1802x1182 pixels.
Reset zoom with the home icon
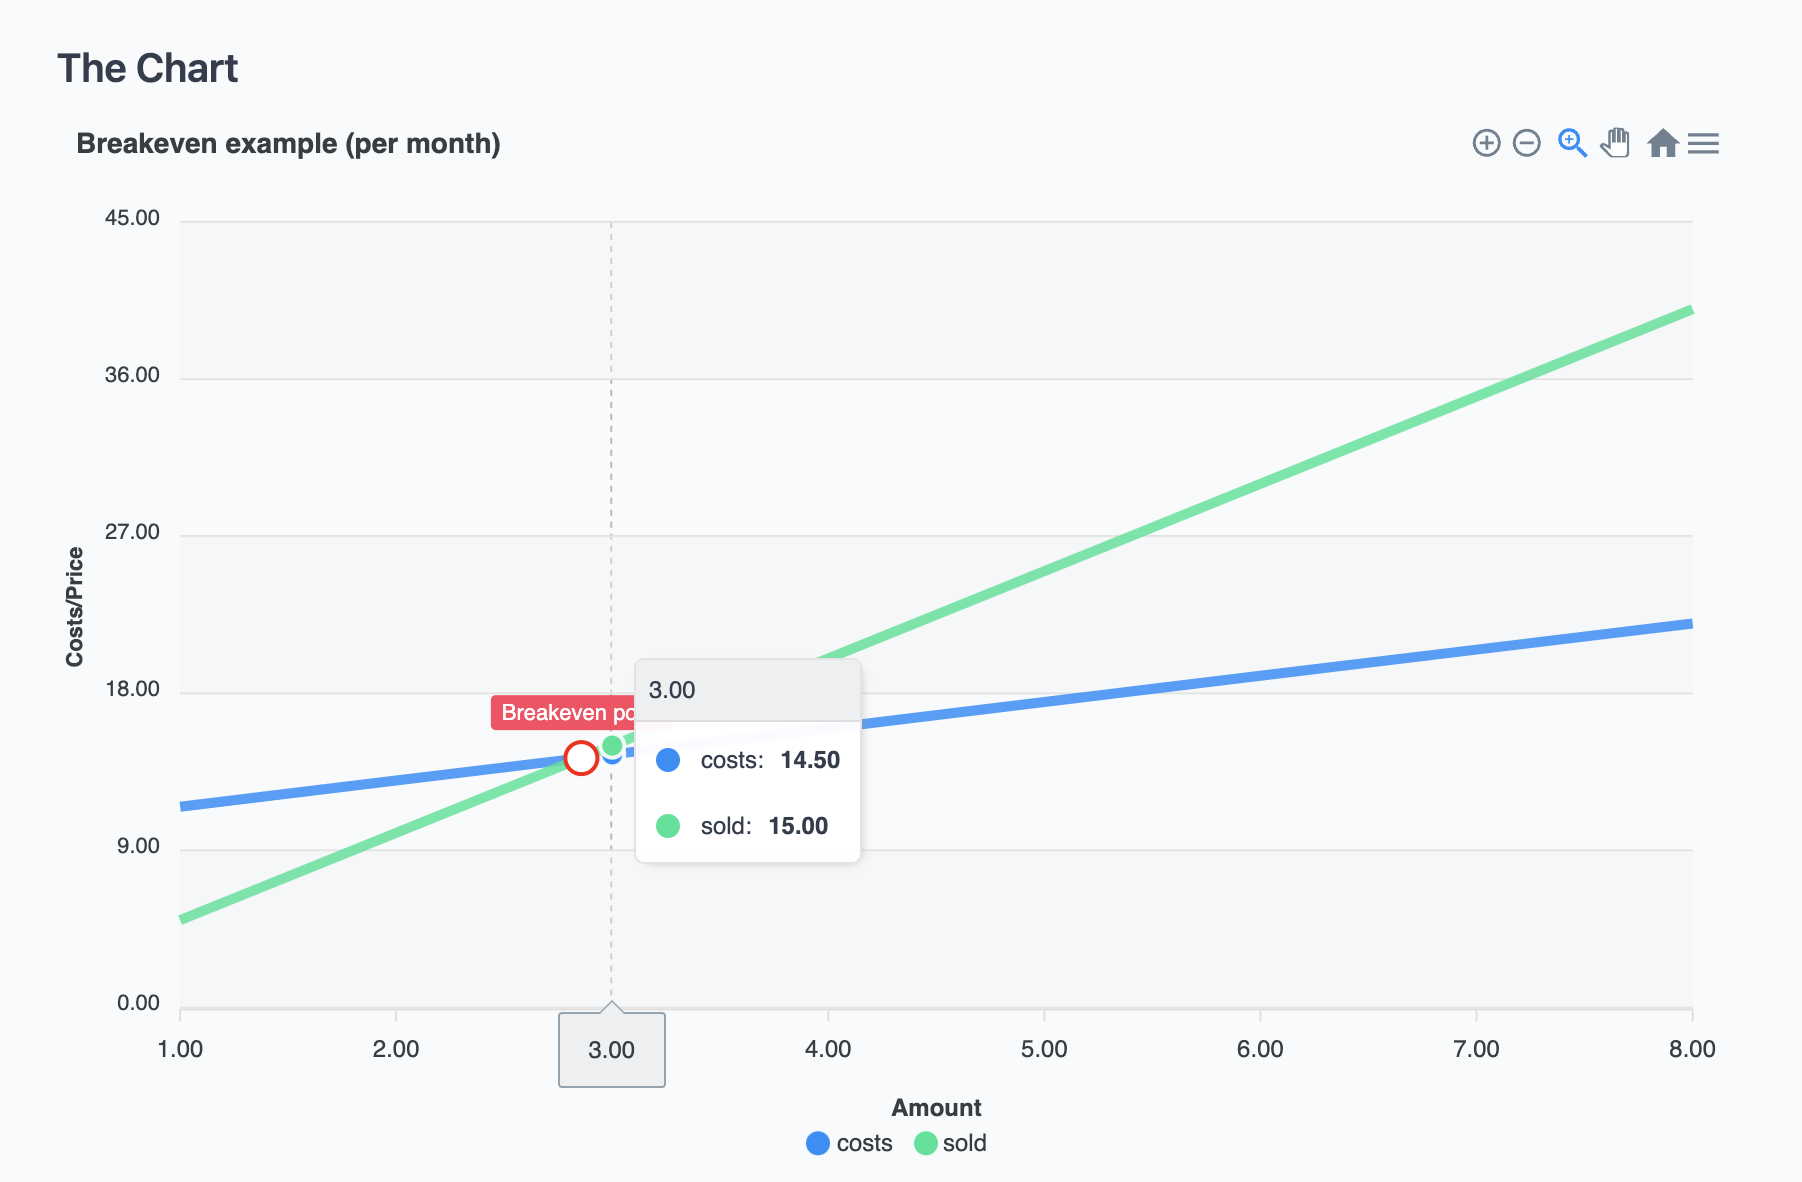click(x=1662, y=144)
